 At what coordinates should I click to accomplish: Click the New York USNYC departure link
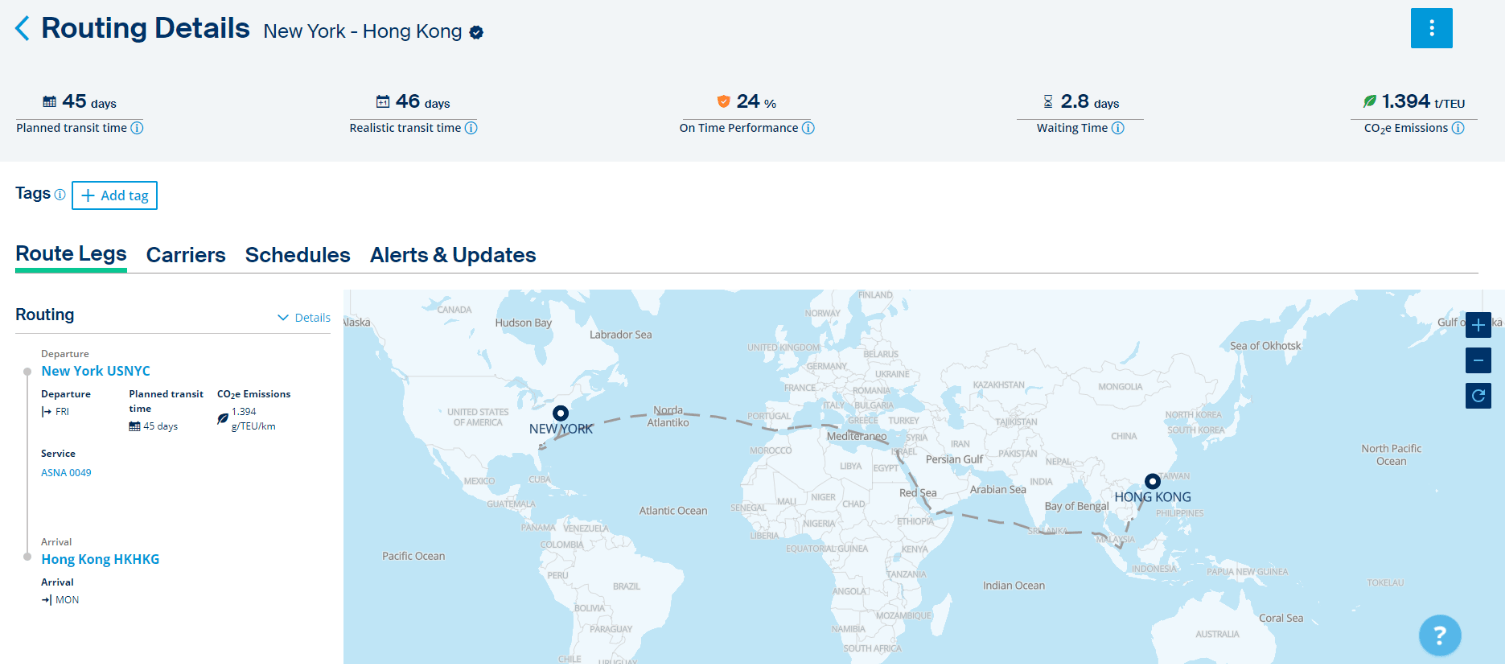click(95, 371)
